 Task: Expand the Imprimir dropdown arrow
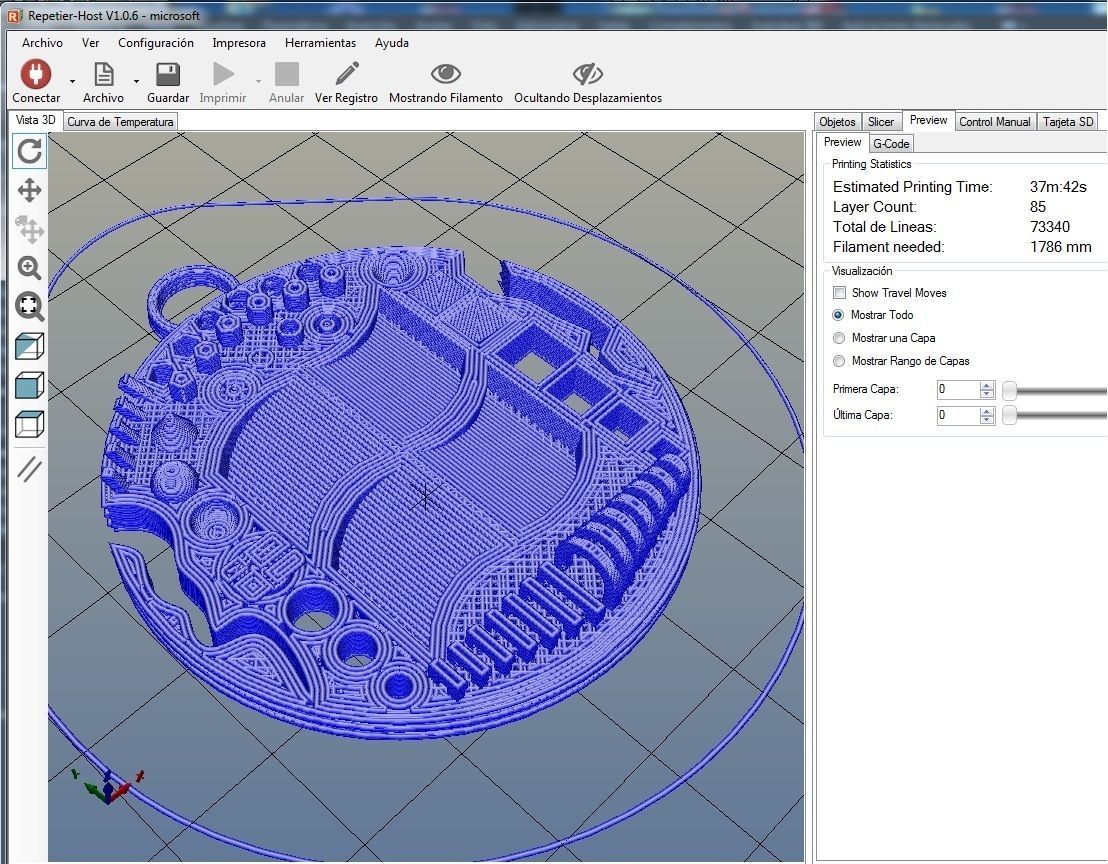click(258, 81)
